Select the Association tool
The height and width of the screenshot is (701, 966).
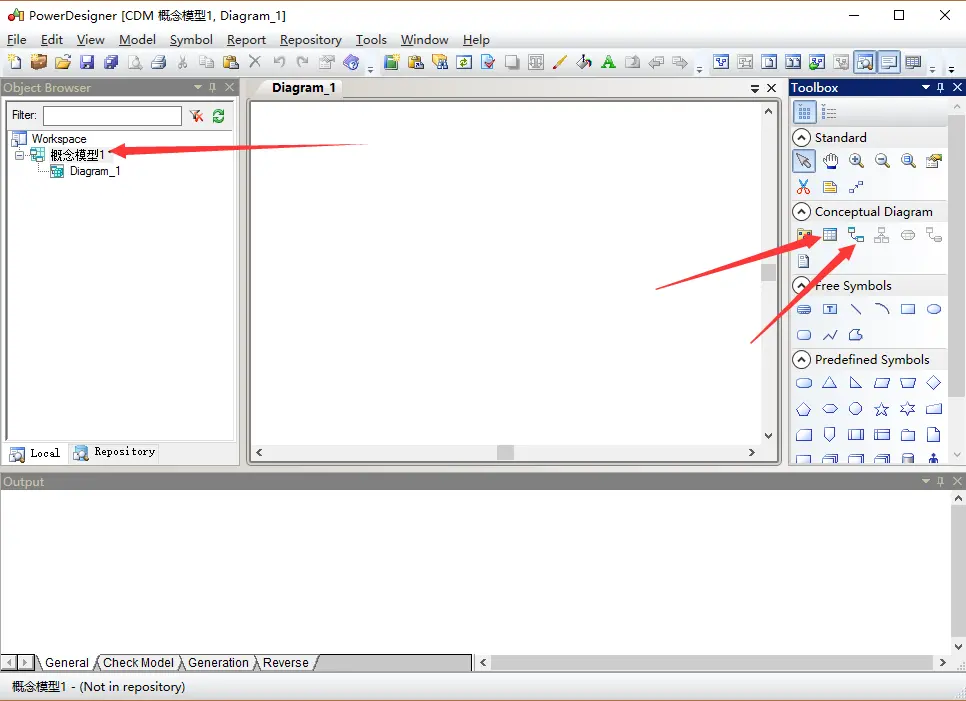click(x=908, y=235)
